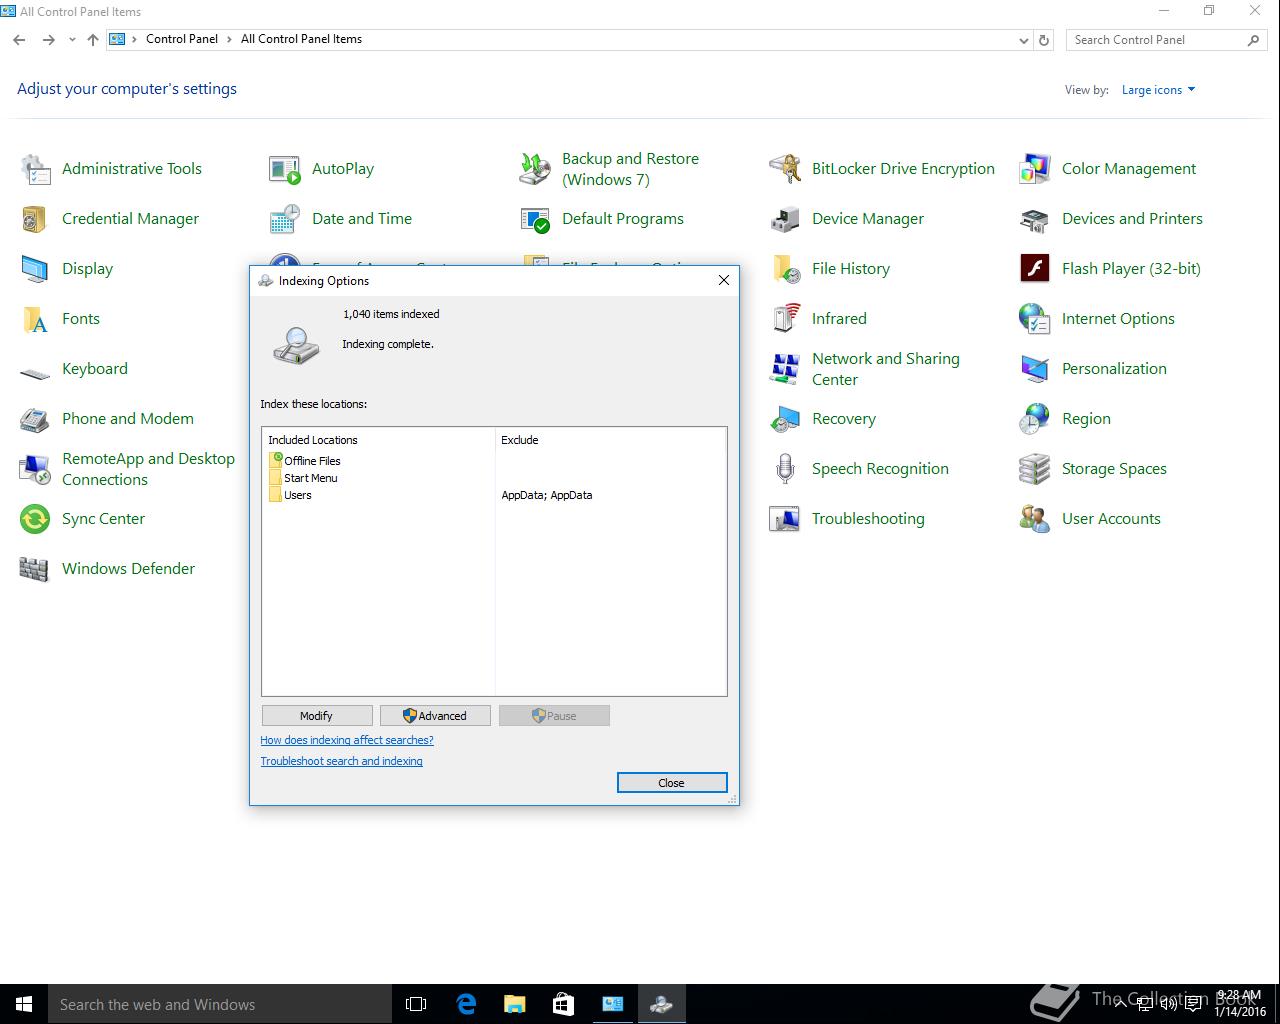Viewport: 1280px width, 1024px height.
Task: Close the Indexing Options dialog with X
Action: click(724, 280)
